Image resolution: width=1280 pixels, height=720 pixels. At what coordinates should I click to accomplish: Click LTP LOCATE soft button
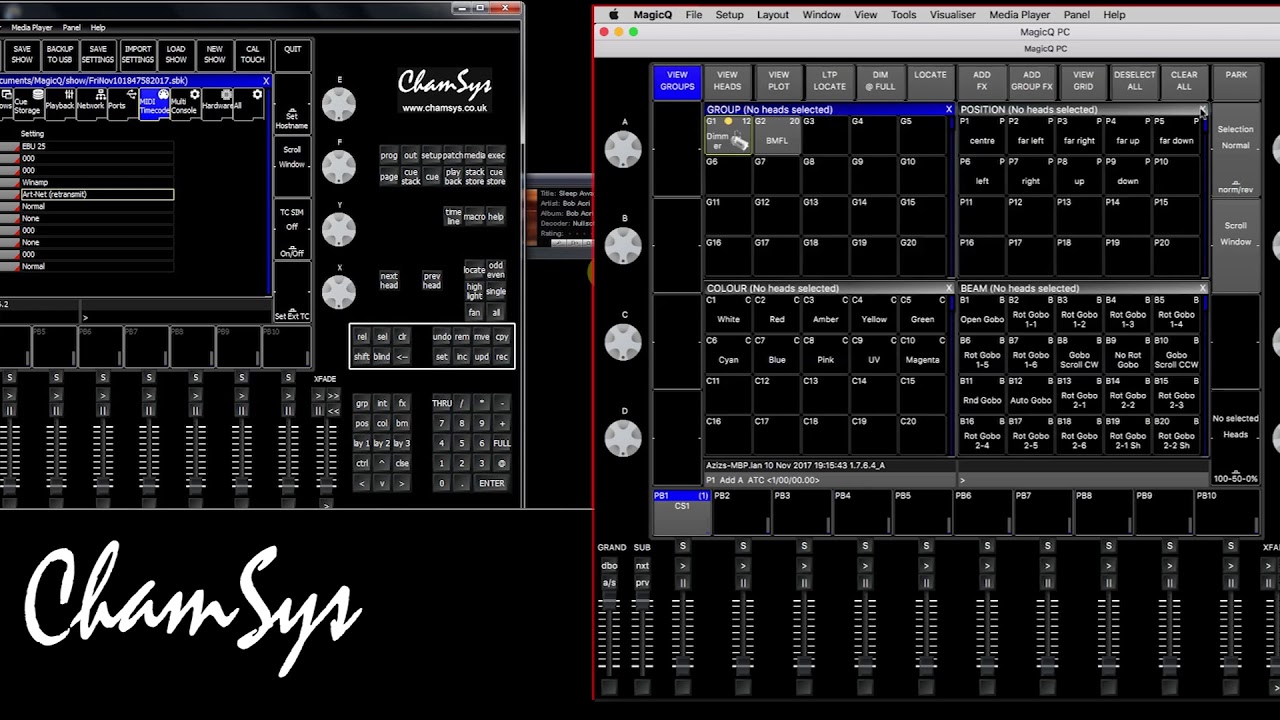829,81
